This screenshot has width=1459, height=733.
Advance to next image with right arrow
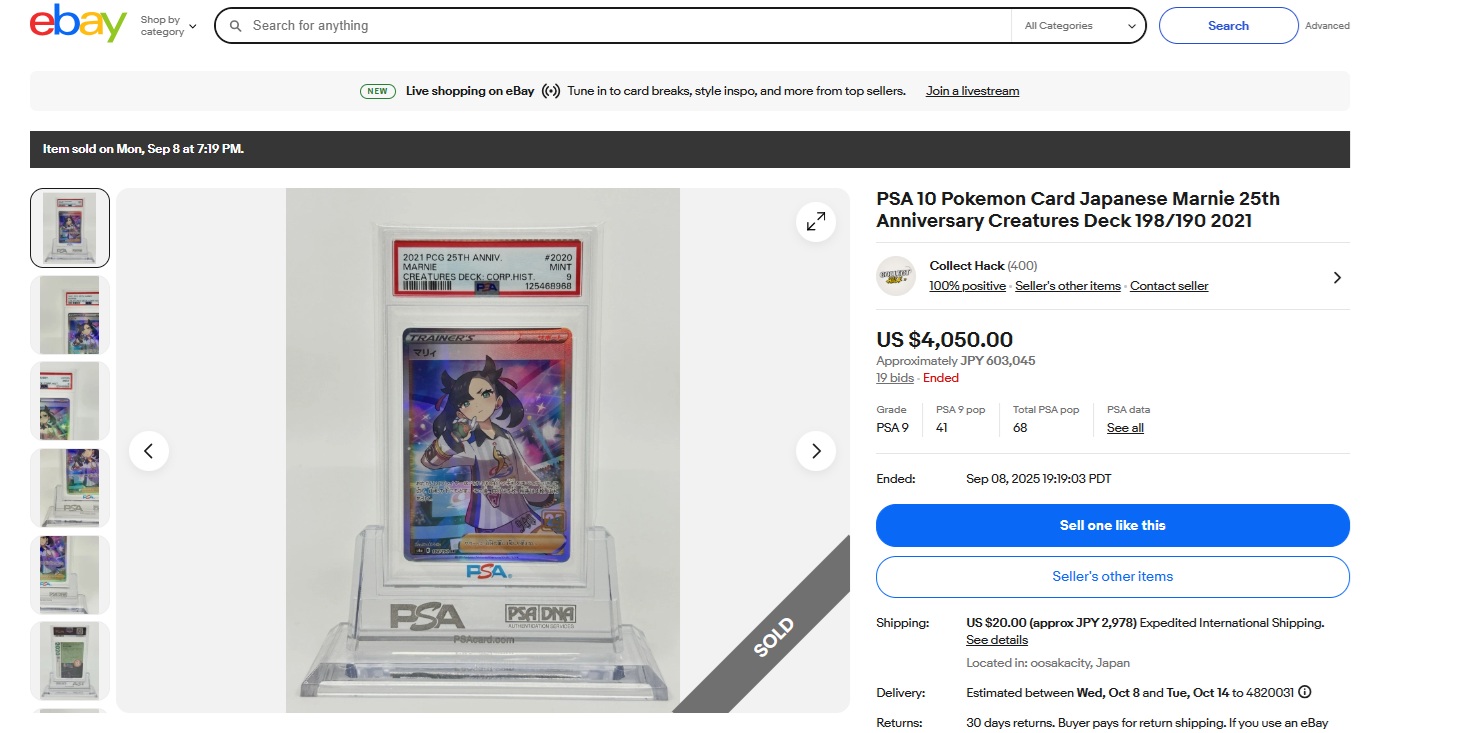[816, 451]
